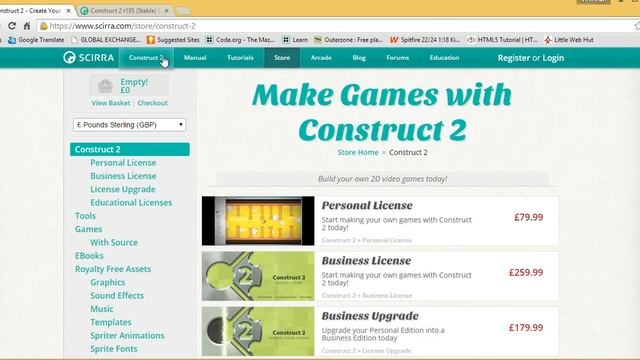Click the browser address bar
This screenshot has width=640, height=360.
pyautogui.click(x=339, y=26)
